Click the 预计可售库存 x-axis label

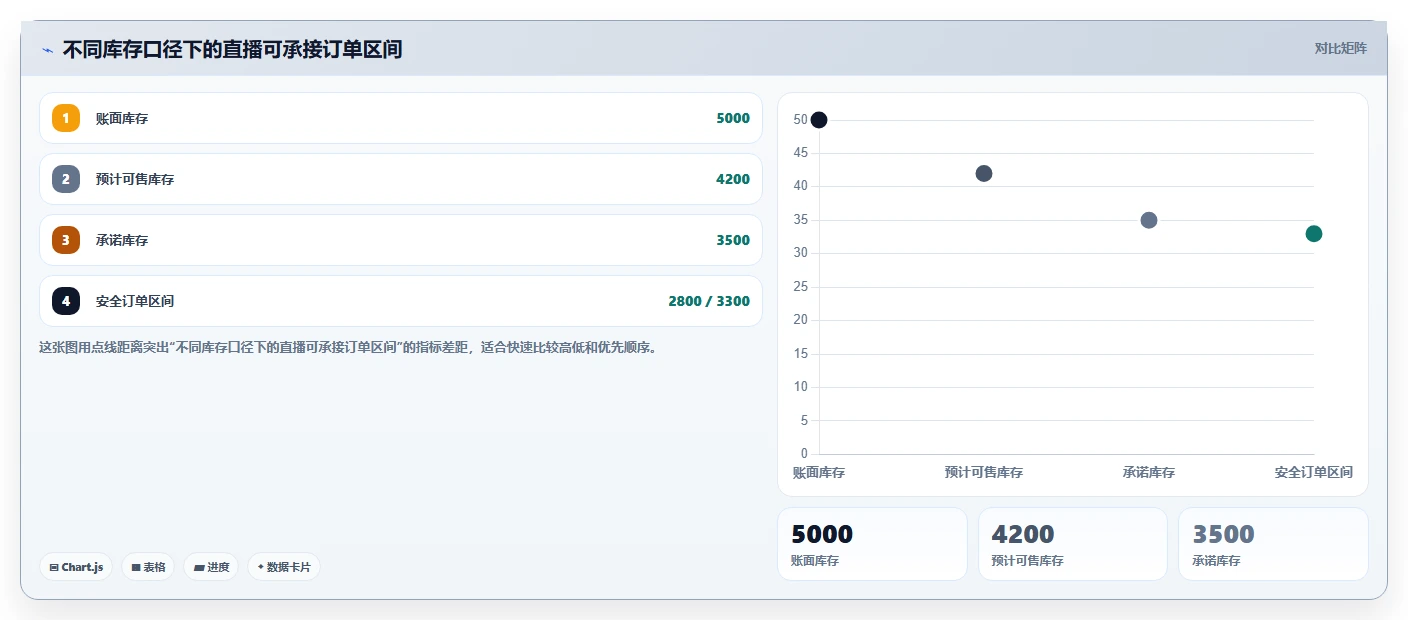984,472
